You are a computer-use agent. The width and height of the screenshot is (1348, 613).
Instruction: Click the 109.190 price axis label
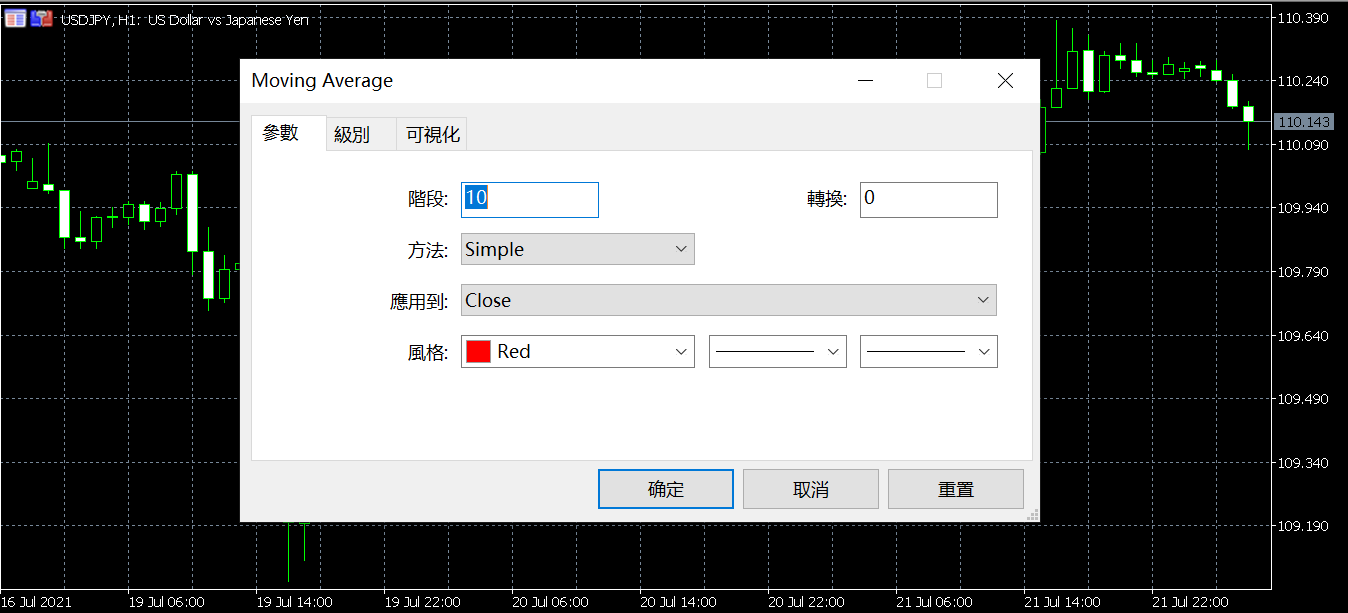1303,526
